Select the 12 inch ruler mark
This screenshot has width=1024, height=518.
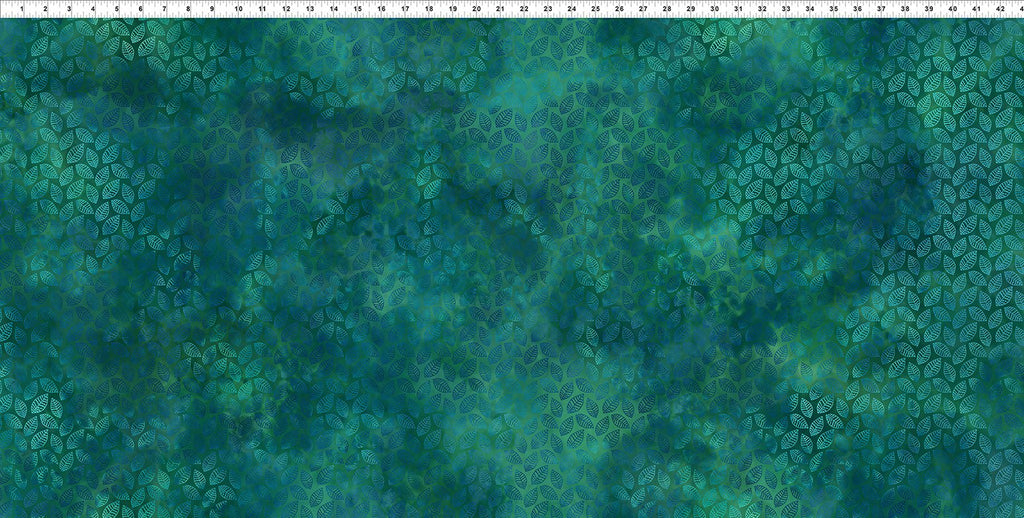pos(285,9)
